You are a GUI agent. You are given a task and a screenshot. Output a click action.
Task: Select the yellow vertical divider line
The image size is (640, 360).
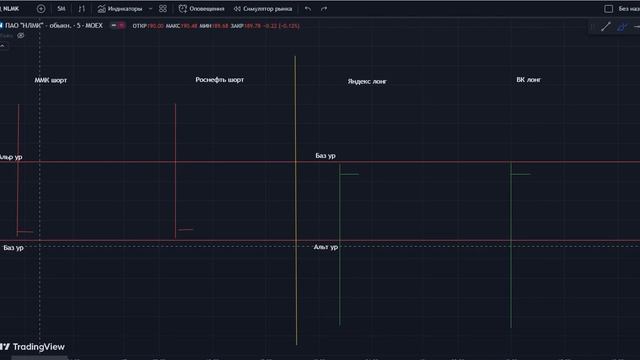(296, 200)
